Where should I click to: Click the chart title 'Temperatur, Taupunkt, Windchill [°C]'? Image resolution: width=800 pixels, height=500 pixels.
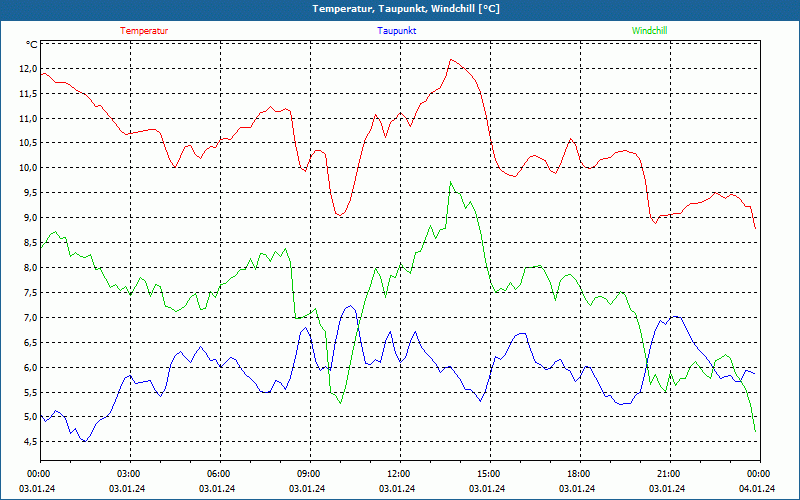pos(406,9)
